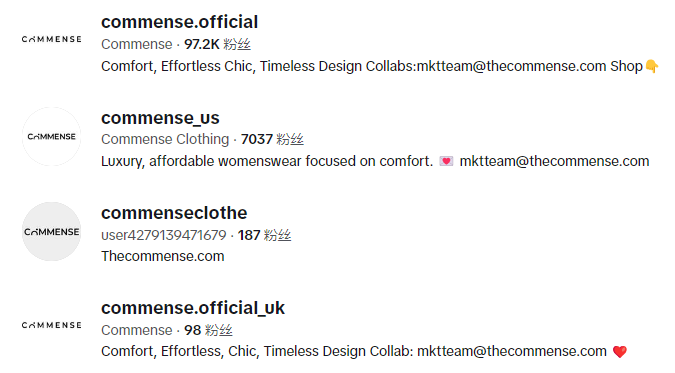The height and width of the screenshot is (373, 675).
Task: Click the 187 followers count
Action: coord(264,235)
